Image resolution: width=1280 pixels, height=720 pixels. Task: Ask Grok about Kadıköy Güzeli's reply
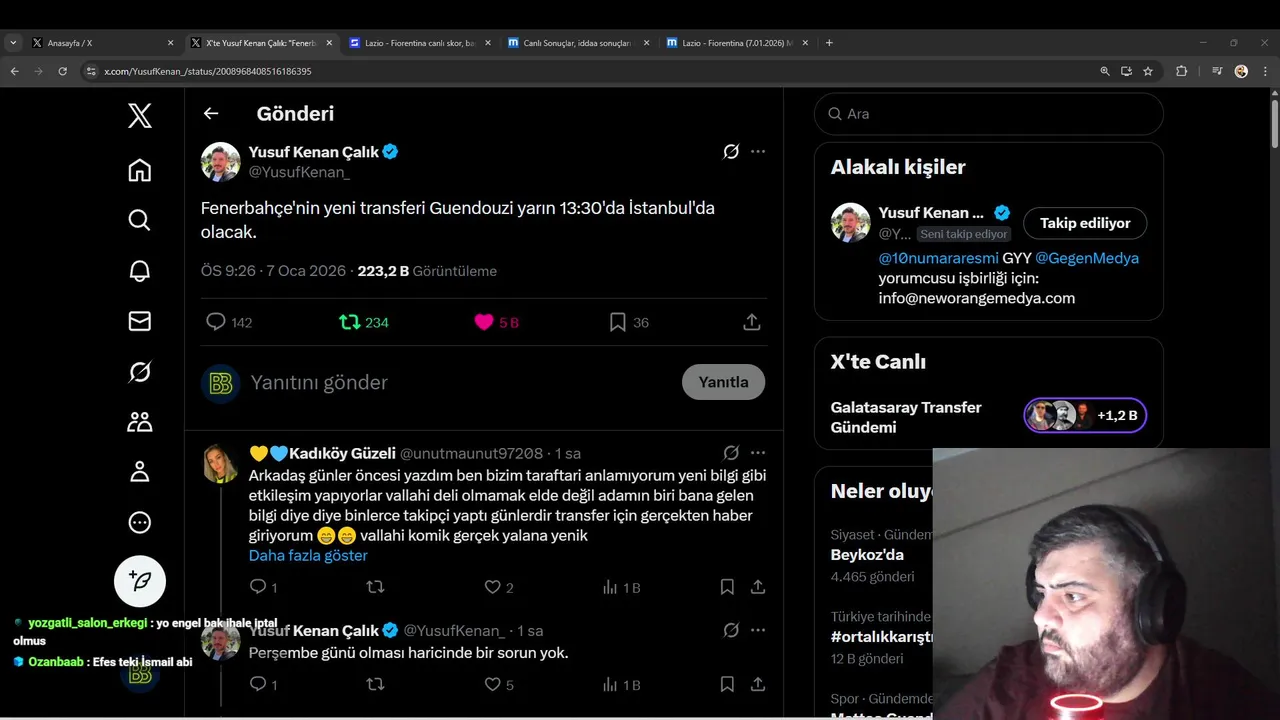tap(731, 453)
